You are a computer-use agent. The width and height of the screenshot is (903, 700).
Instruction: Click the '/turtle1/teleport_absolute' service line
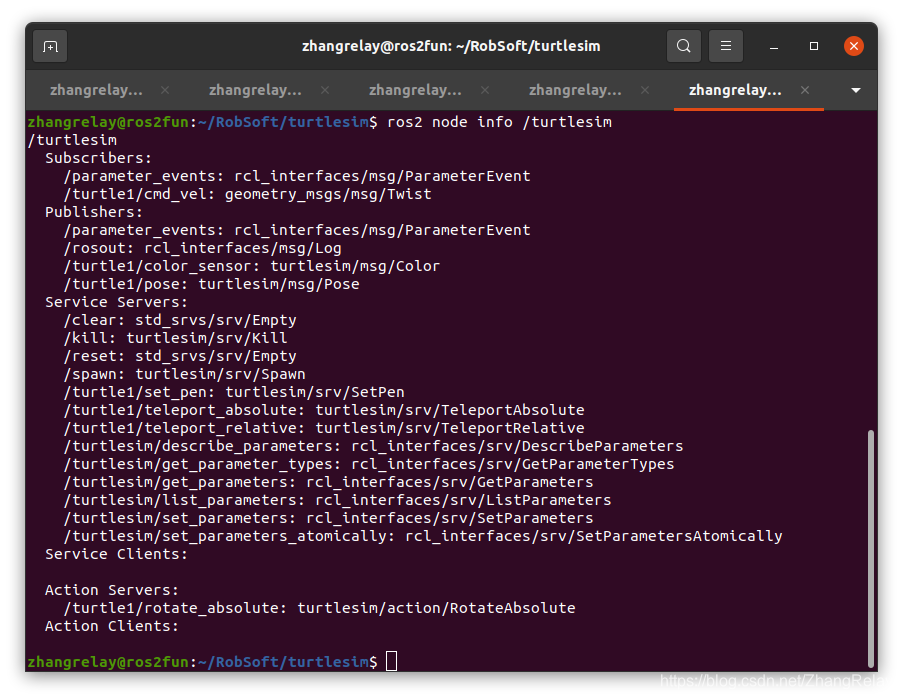324,410
